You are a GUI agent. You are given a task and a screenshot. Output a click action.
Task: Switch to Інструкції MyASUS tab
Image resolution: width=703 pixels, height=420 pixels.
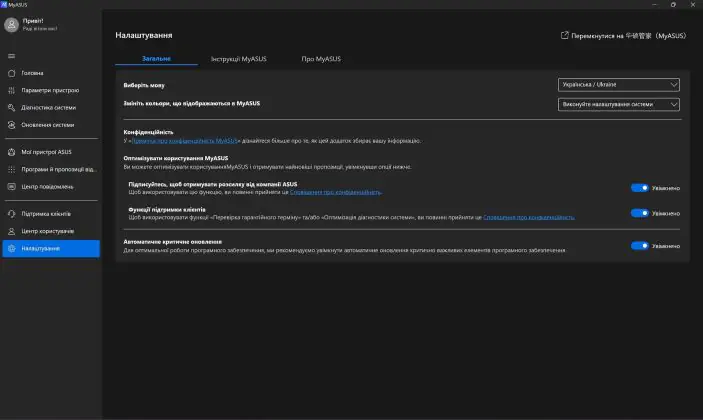239,59
